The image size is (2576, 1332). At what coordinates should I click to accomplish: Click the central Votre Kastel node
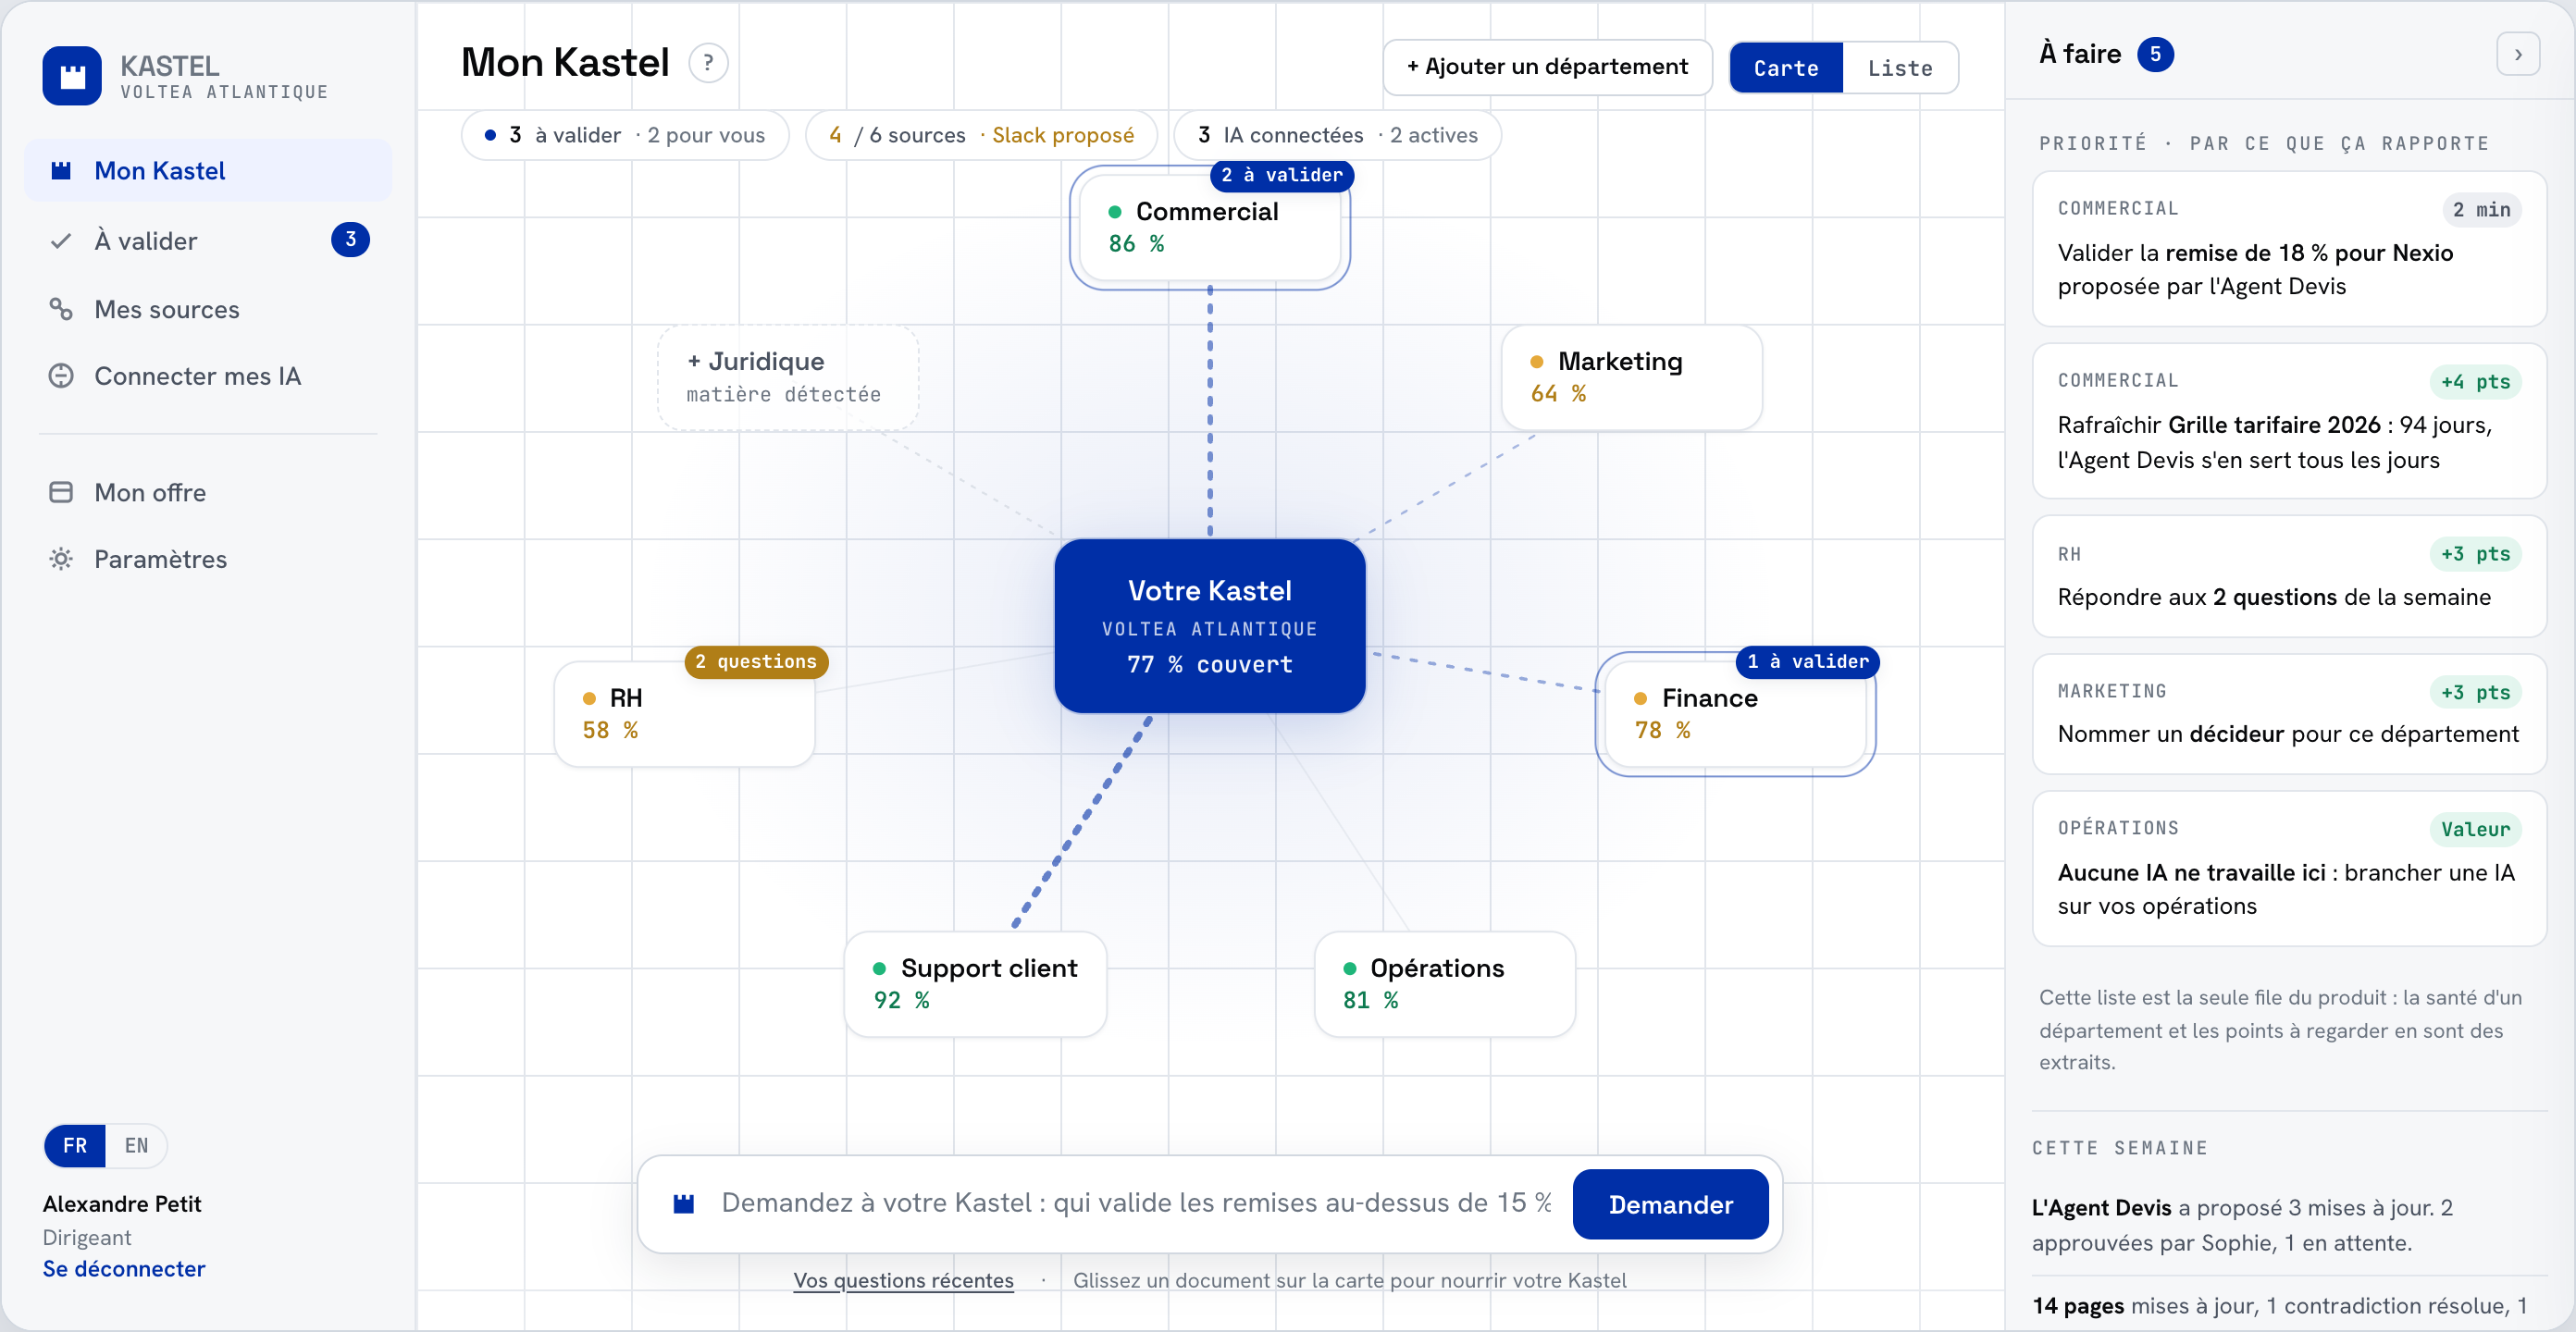1209,626
